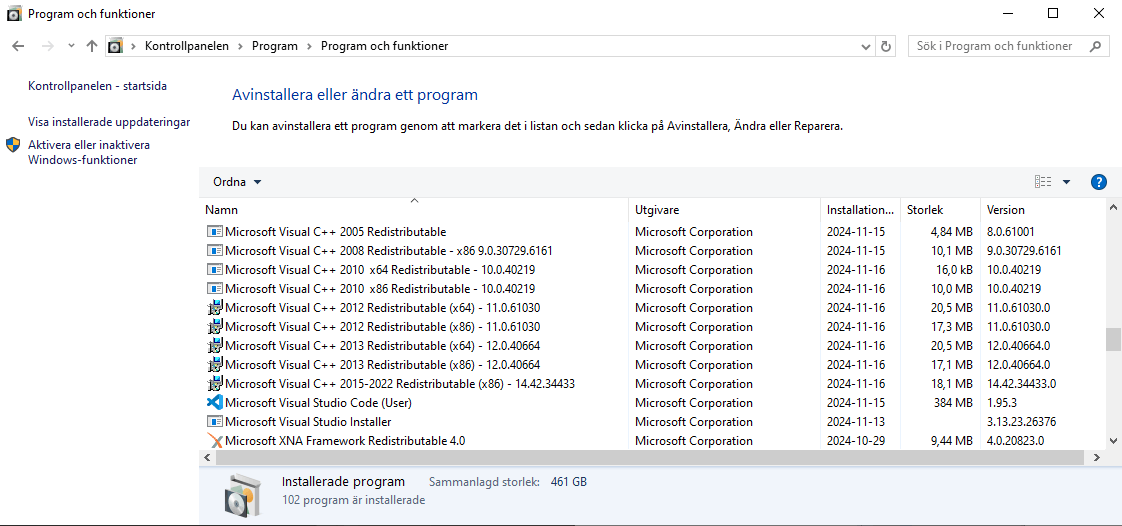Screen dimensions: 1122x526
Task: Click the change view icon
Action: tap(1043, 182)
